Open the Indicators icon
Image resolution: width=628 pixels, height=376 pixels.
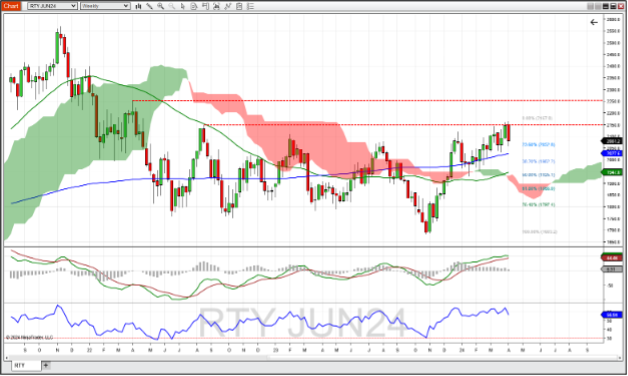[x=228, y=6]
